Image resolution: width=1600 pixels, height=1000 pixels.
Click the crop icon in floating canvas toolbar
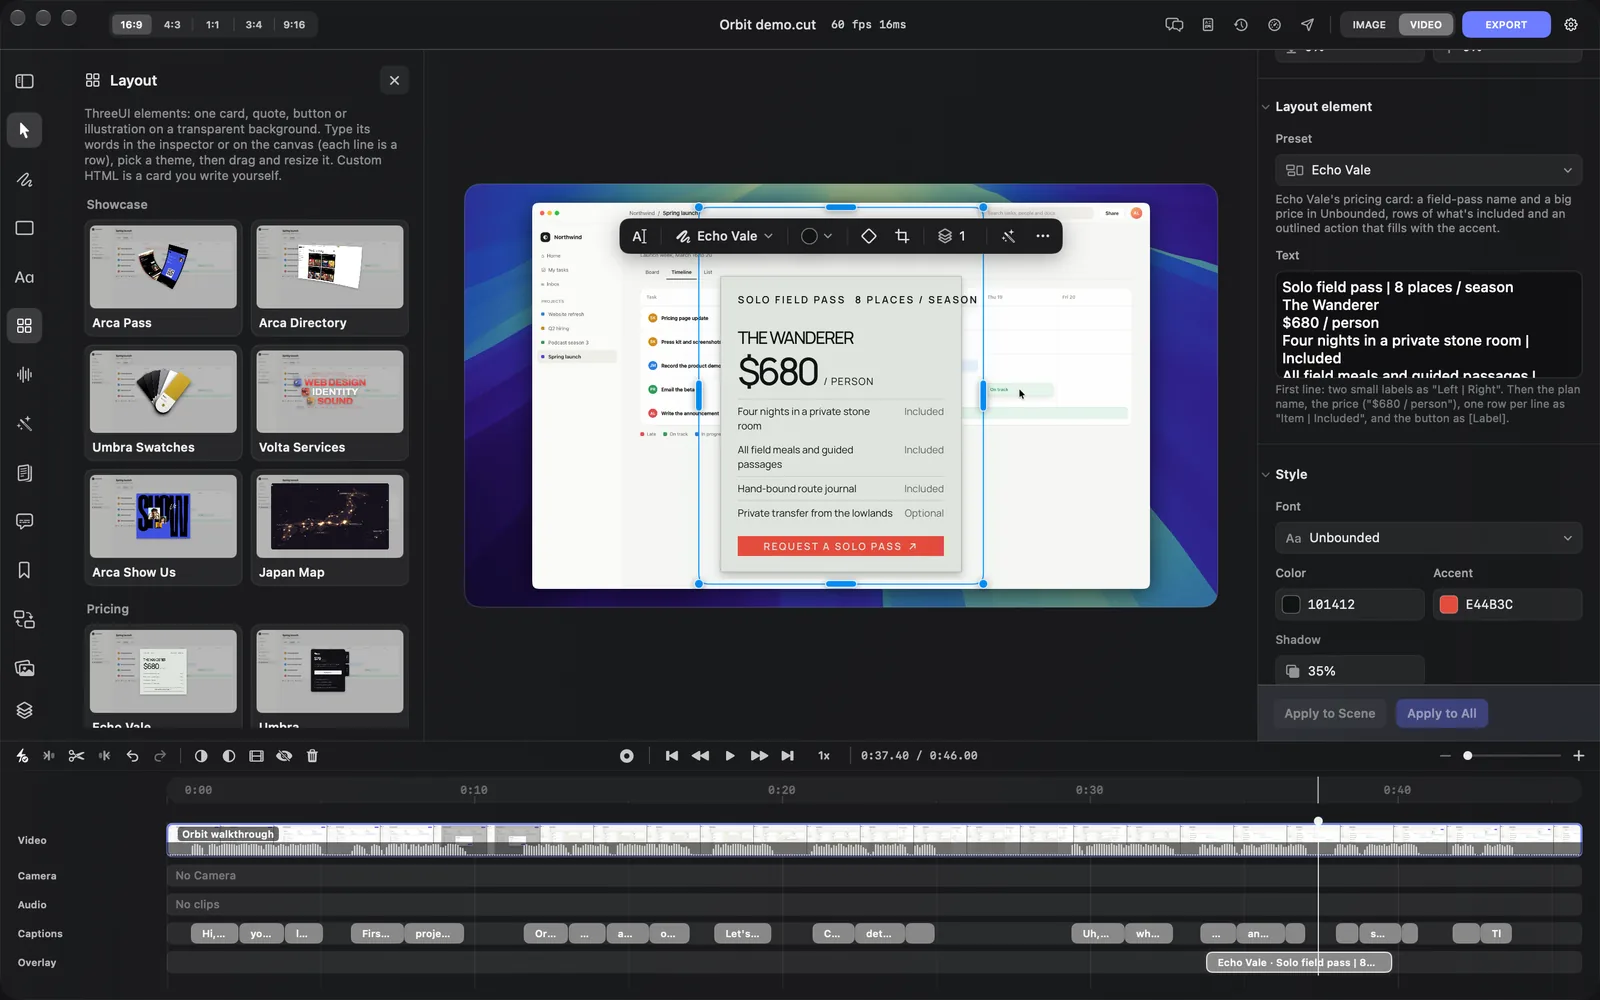pos(902,236)
